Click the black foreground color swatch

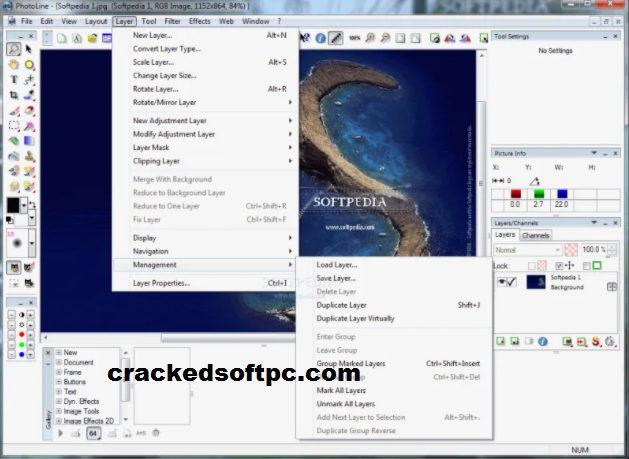(13, 205)
